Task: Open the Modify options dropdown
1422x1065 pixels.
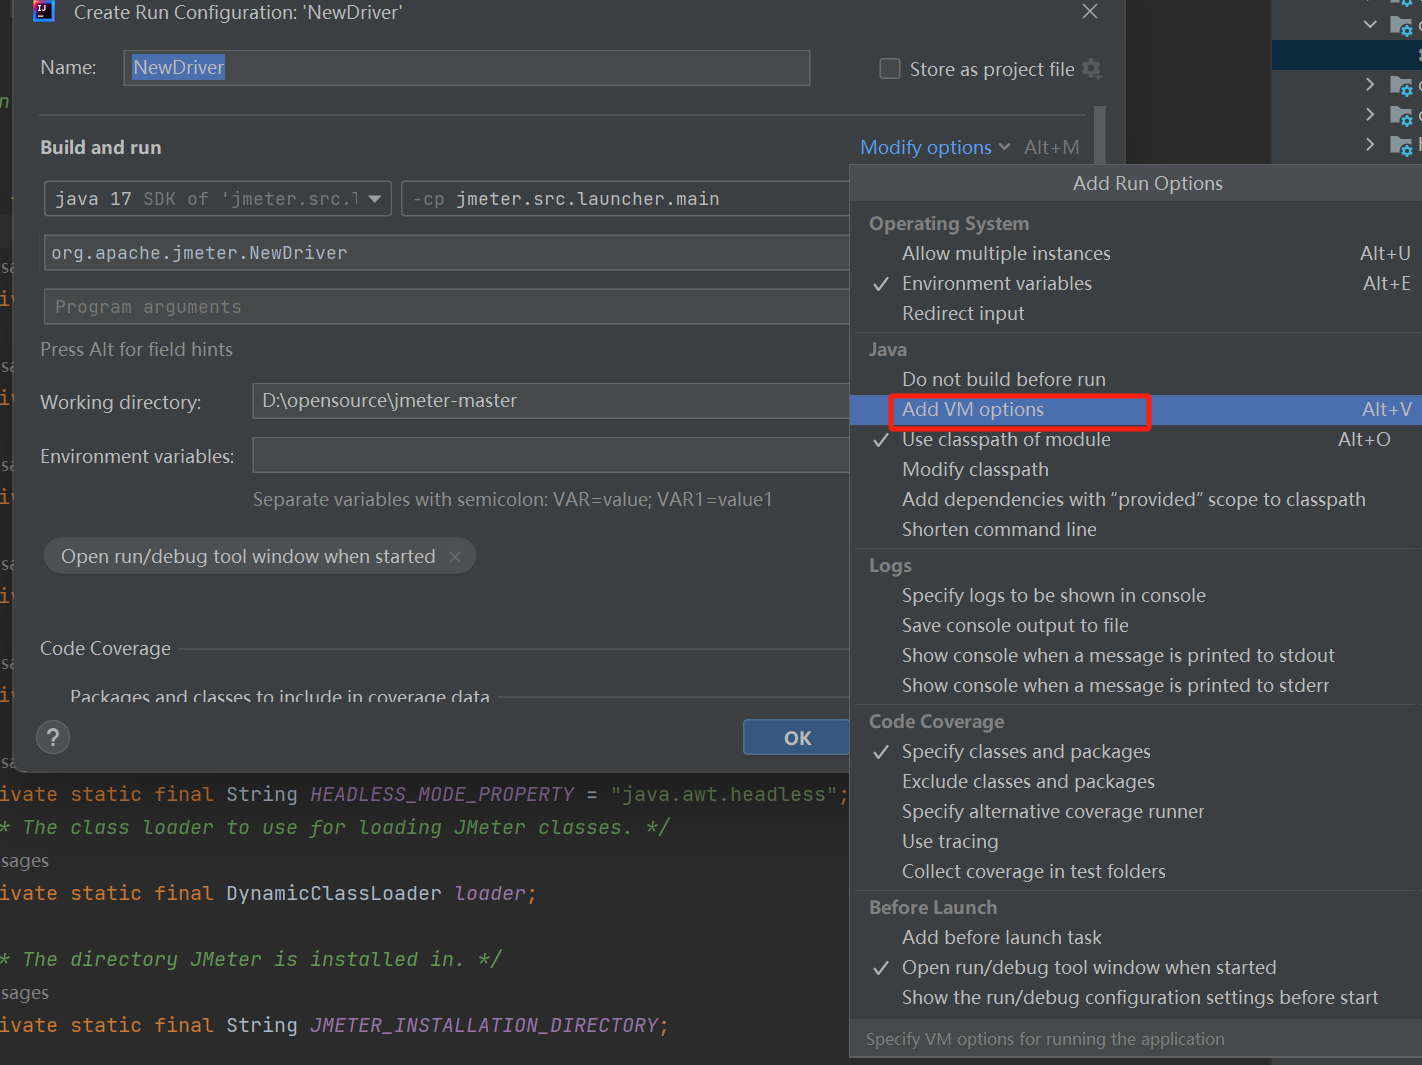Action: (935, 147)
